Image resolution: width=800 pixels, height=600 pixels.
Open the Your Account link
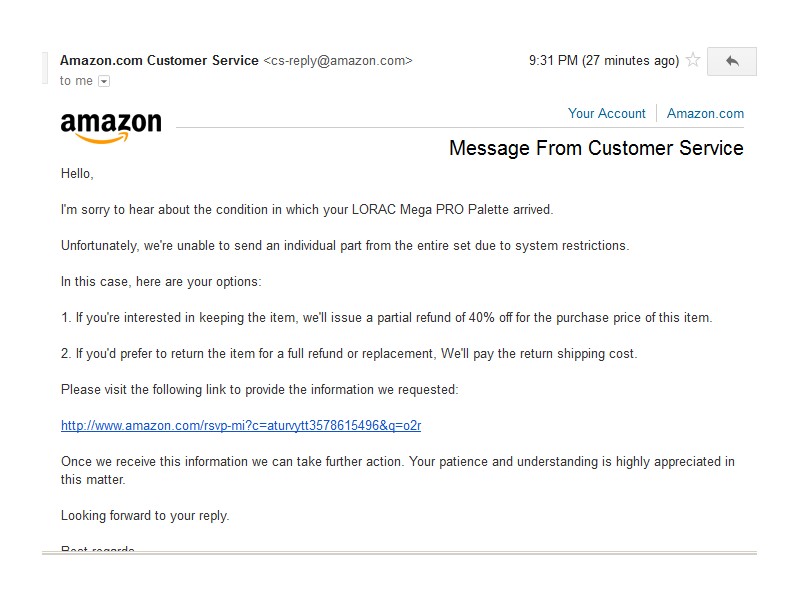[607, 113]
